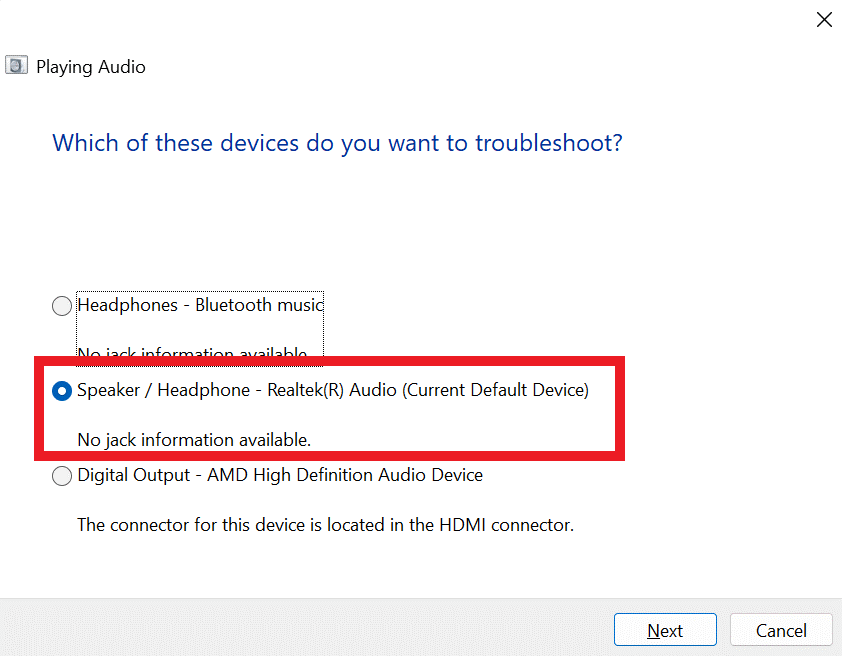This screenshot has width=842, height=656.
Task: Choose the Speaker / Headphone Realtek radio button
Action: (62, 391)
